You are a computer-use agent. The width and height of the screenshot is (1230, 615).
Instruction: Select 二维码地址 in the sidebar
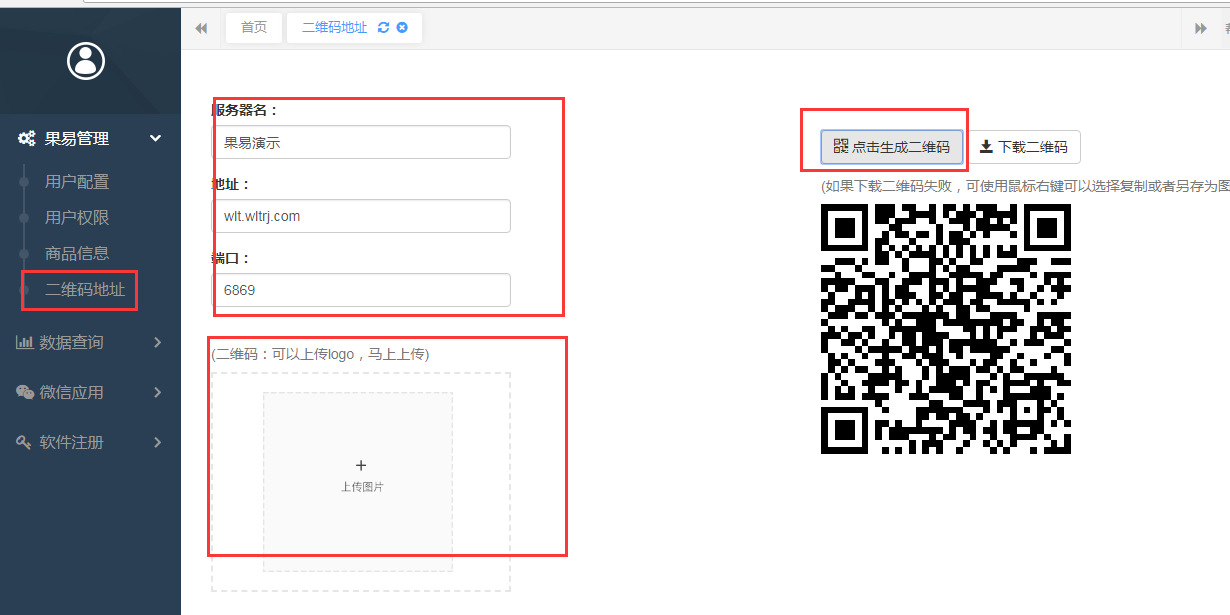click(85, 290)
